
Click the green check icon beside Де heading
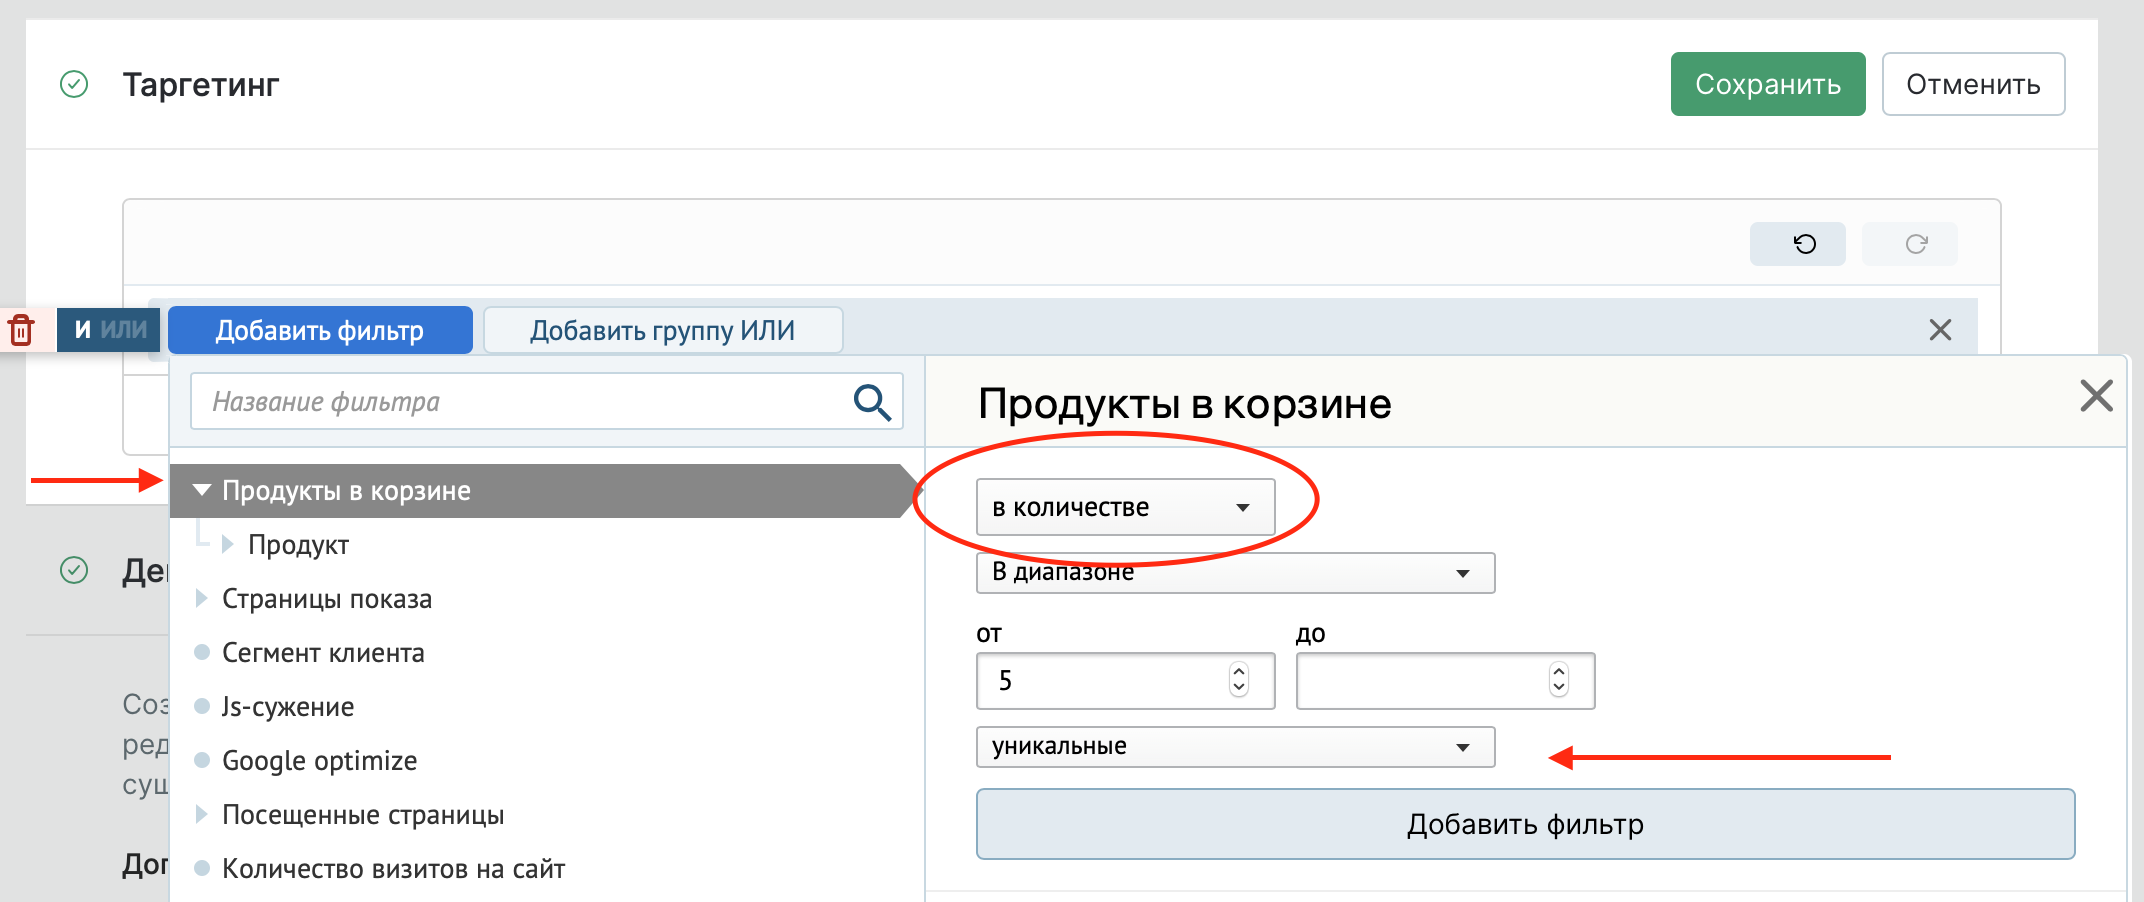click(x=74, y=570)
